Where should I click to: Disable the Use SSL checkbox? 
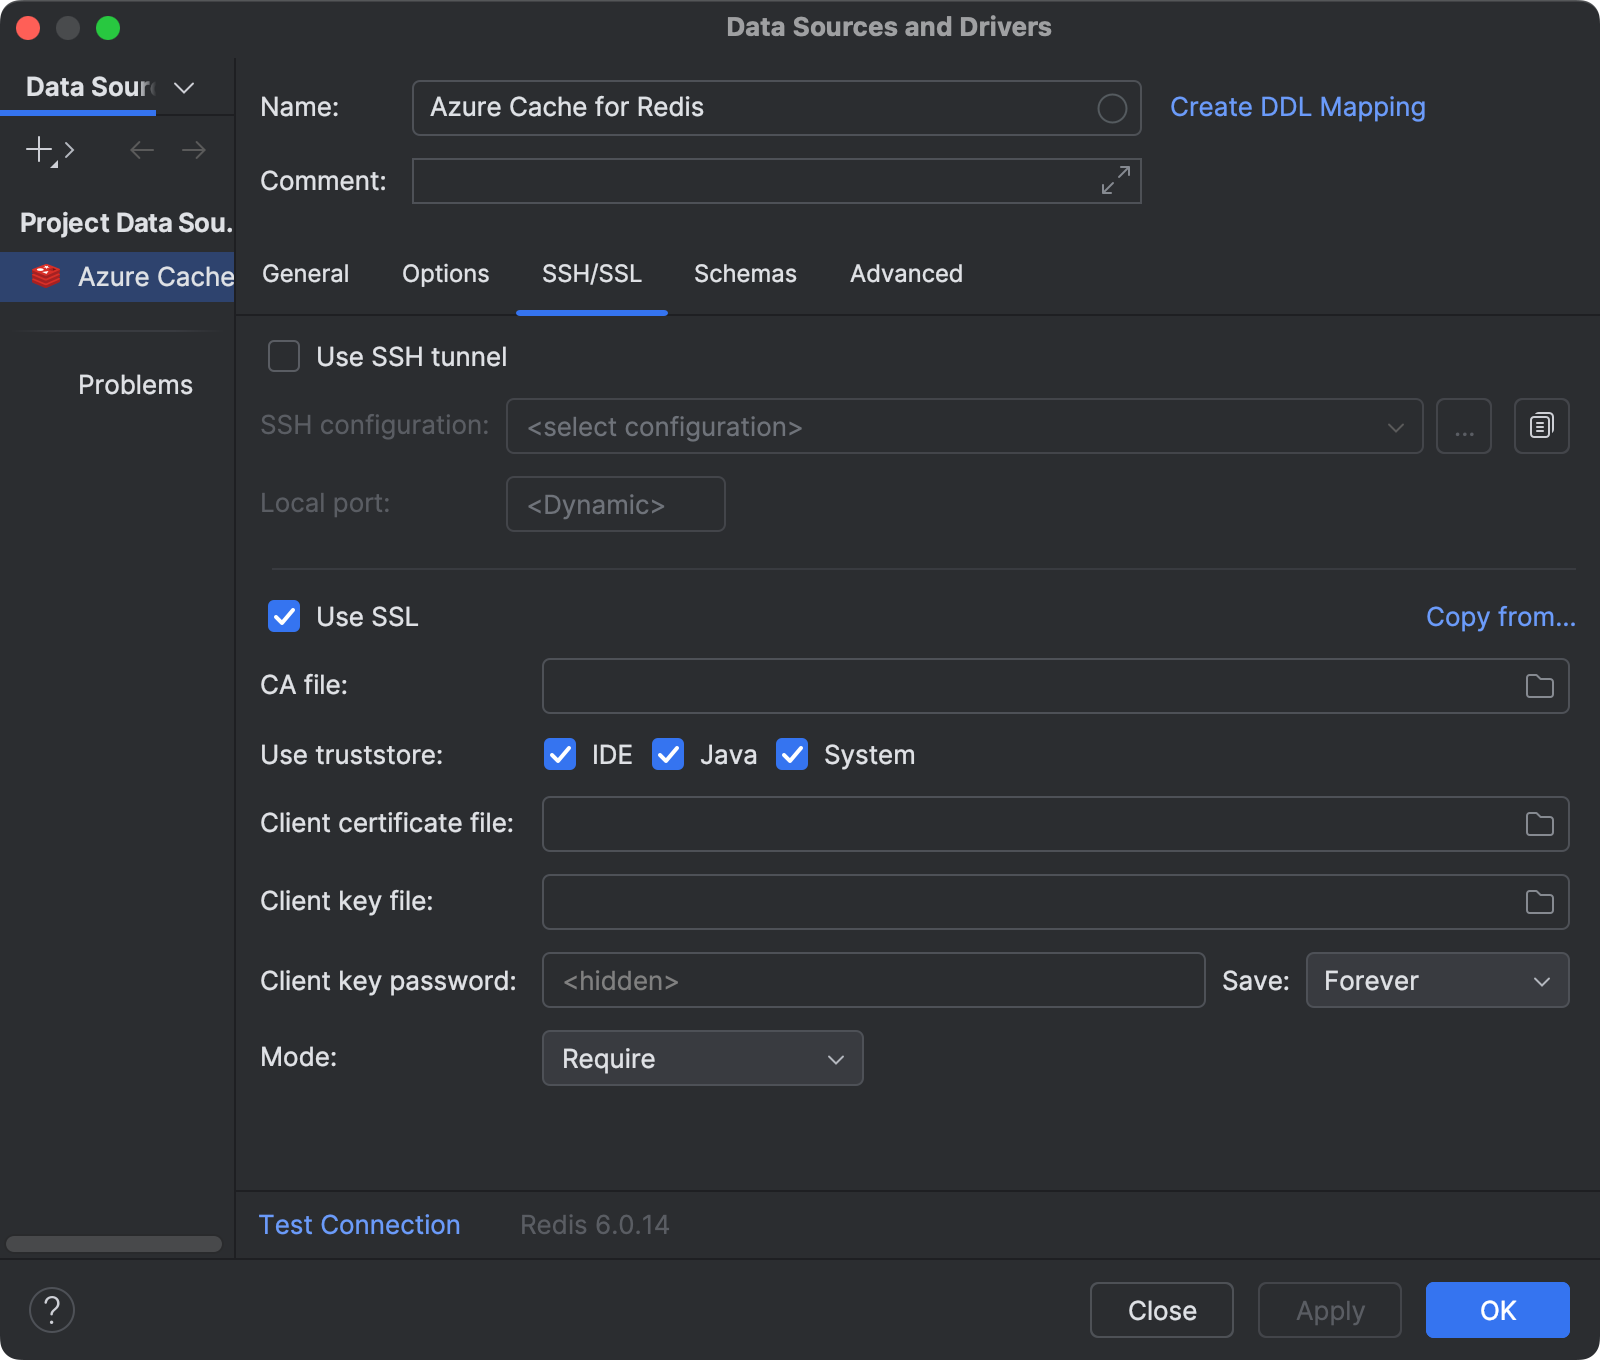(x=283, y=616)
